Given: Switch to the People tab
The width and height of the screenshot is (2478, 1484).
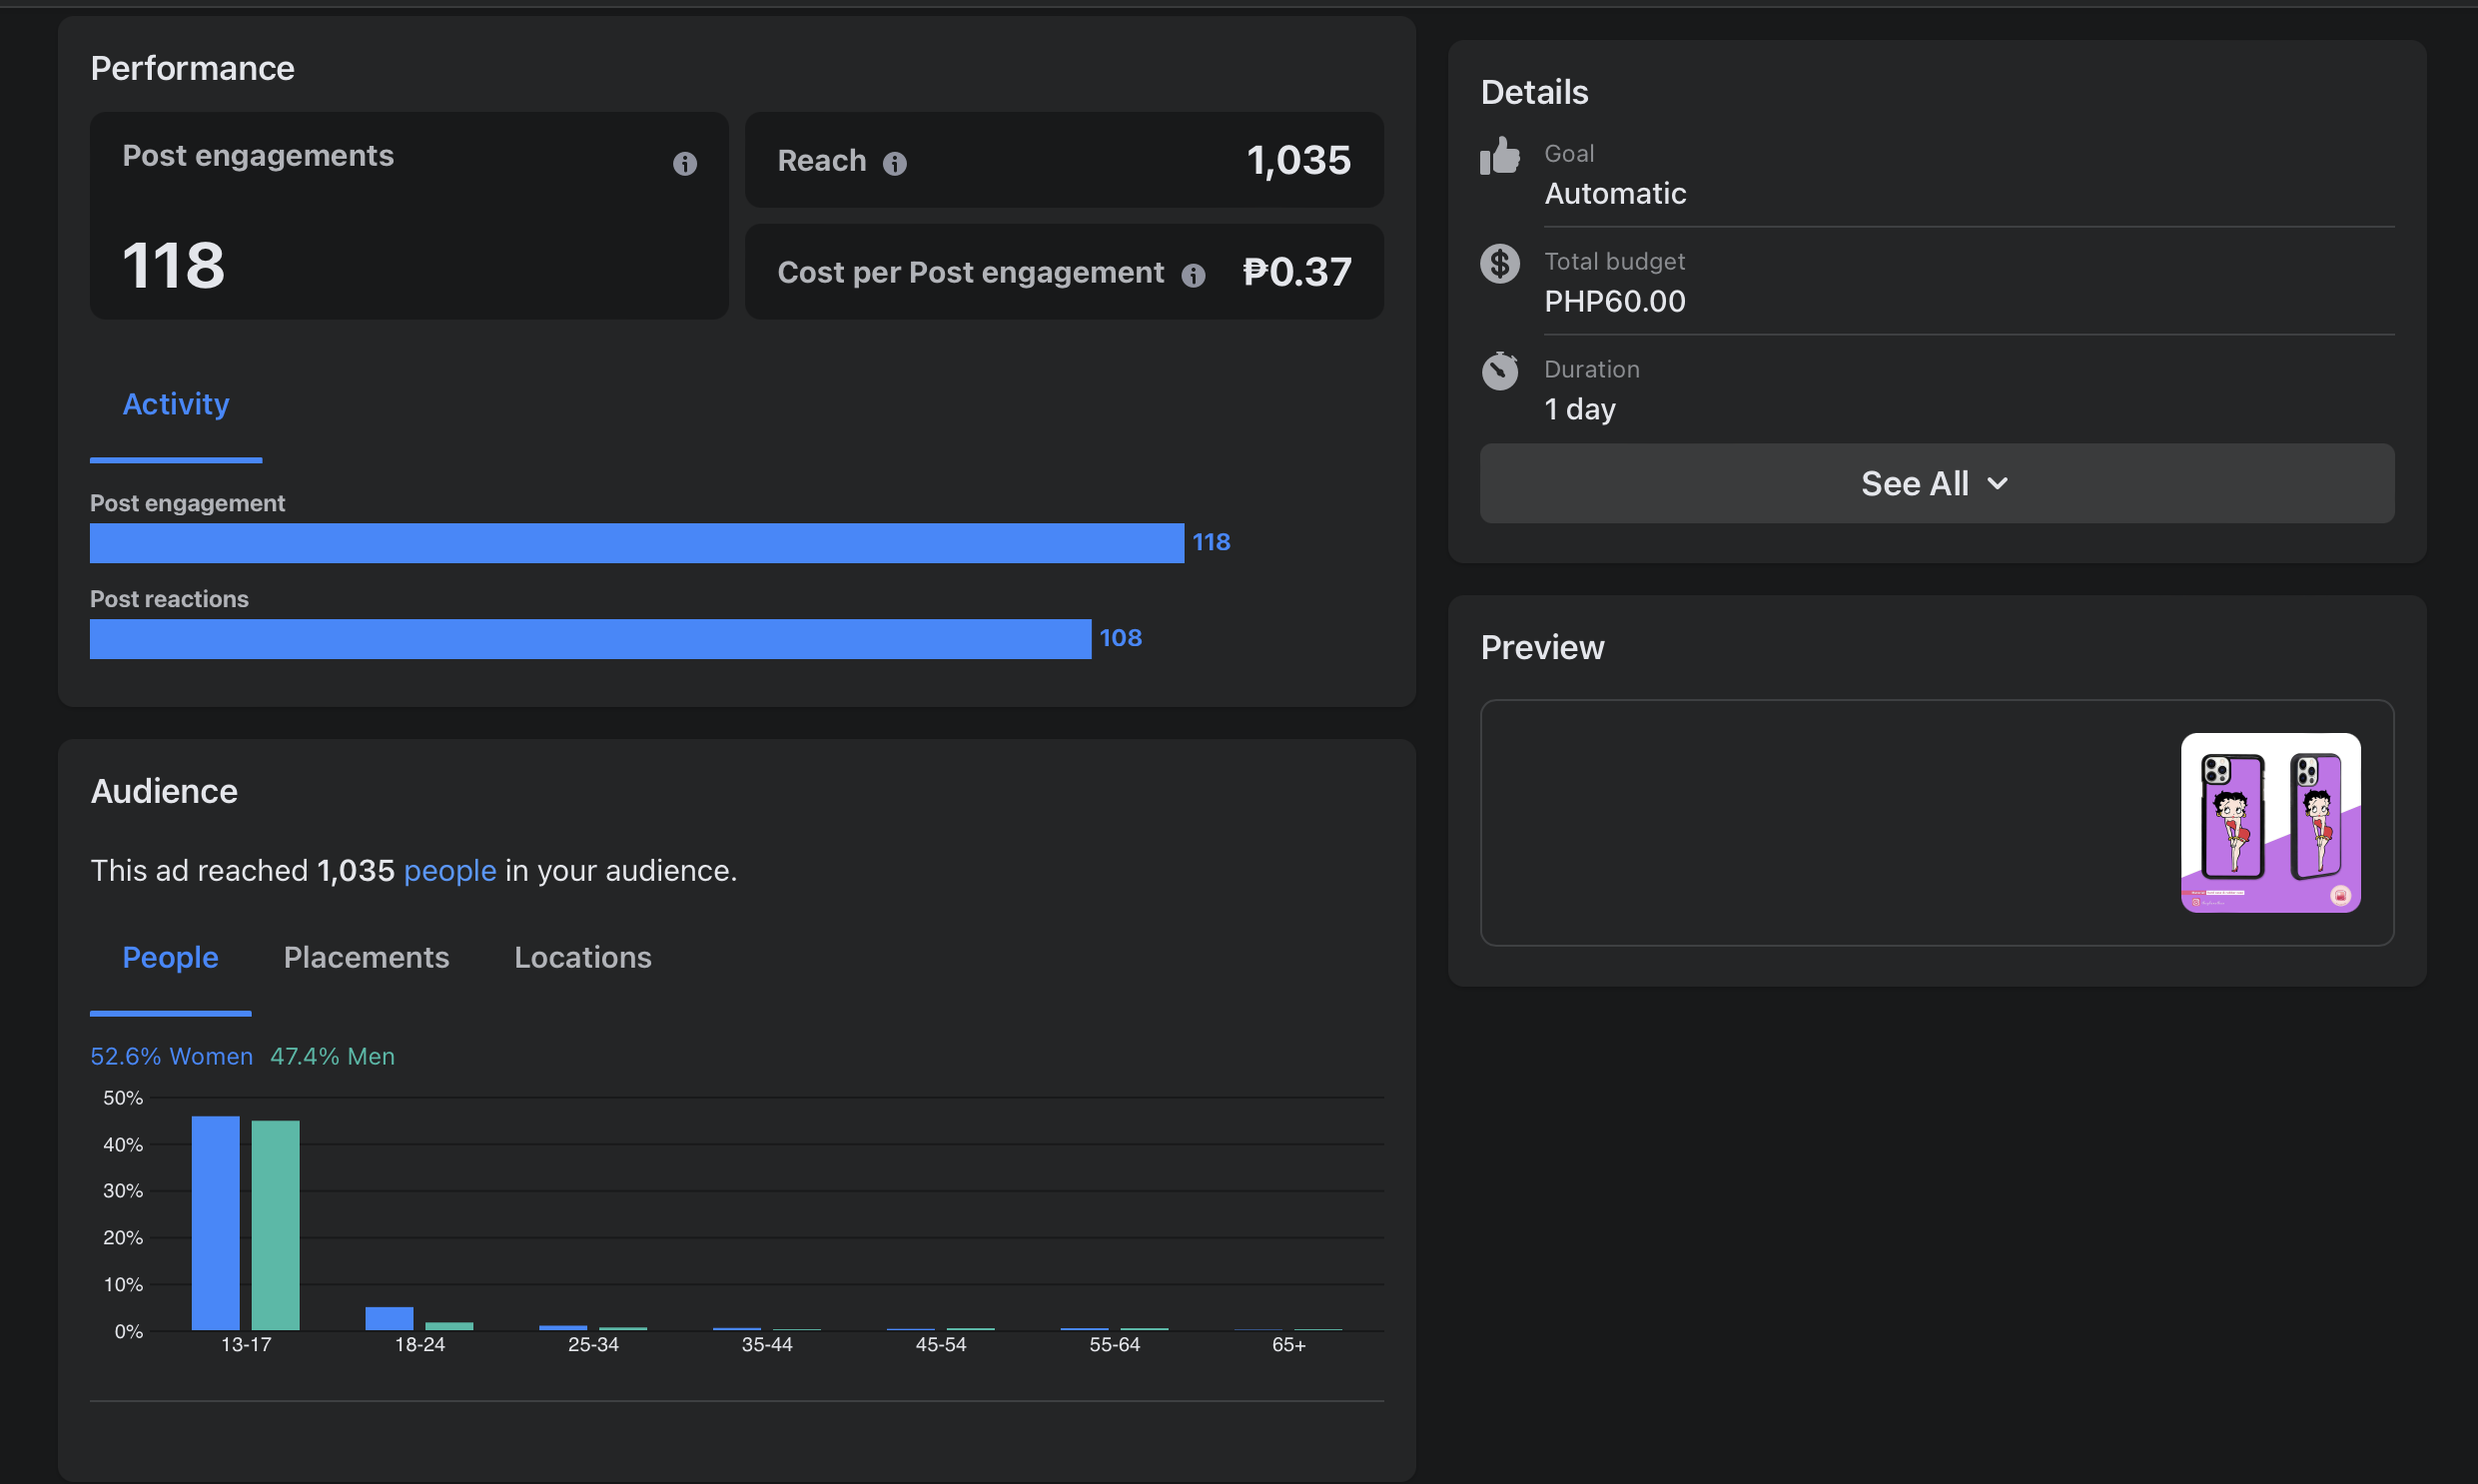Looking at the screenshot, I should coord(170,957).
